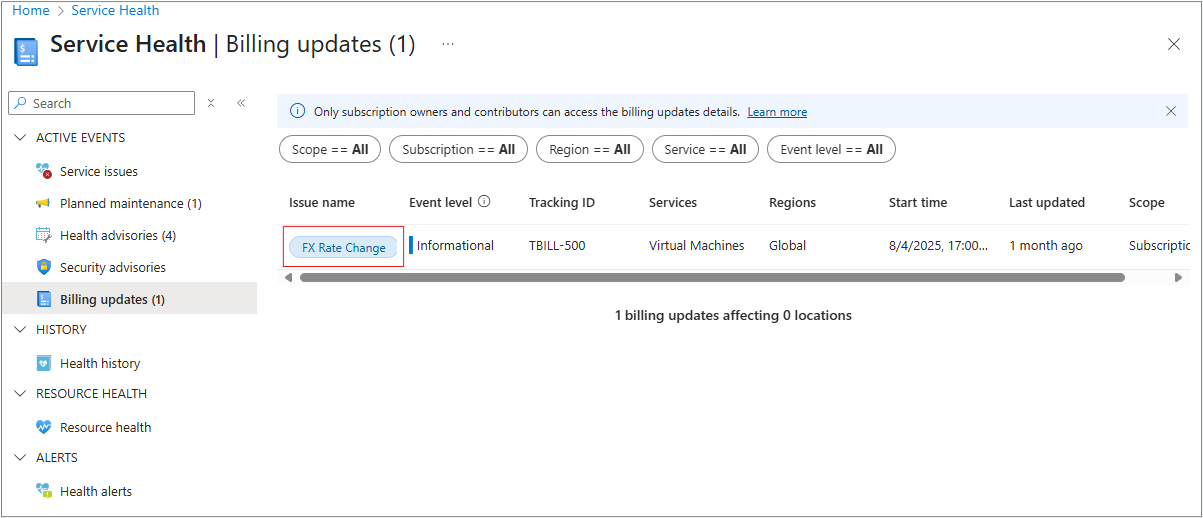Click the search magnifier icon

click(x=21, y=103)
